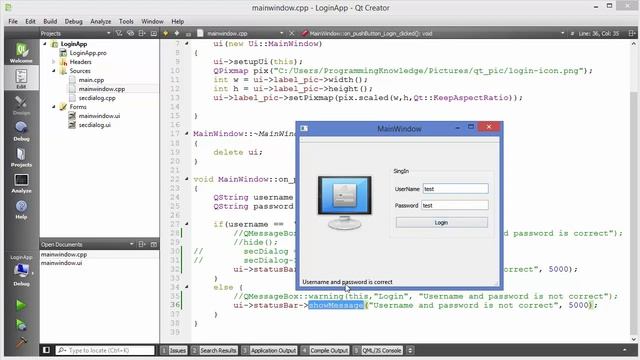Click the Password field in MainWindow

455,205
